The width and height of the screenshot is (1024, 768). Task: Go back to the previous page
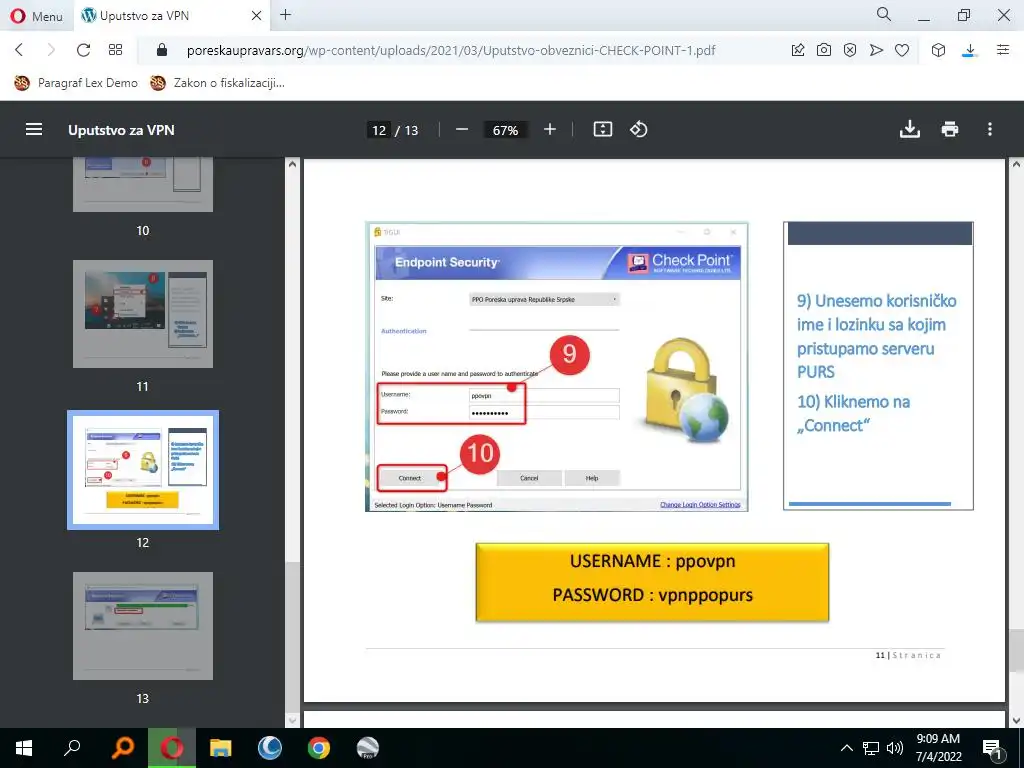pos(19,50)
